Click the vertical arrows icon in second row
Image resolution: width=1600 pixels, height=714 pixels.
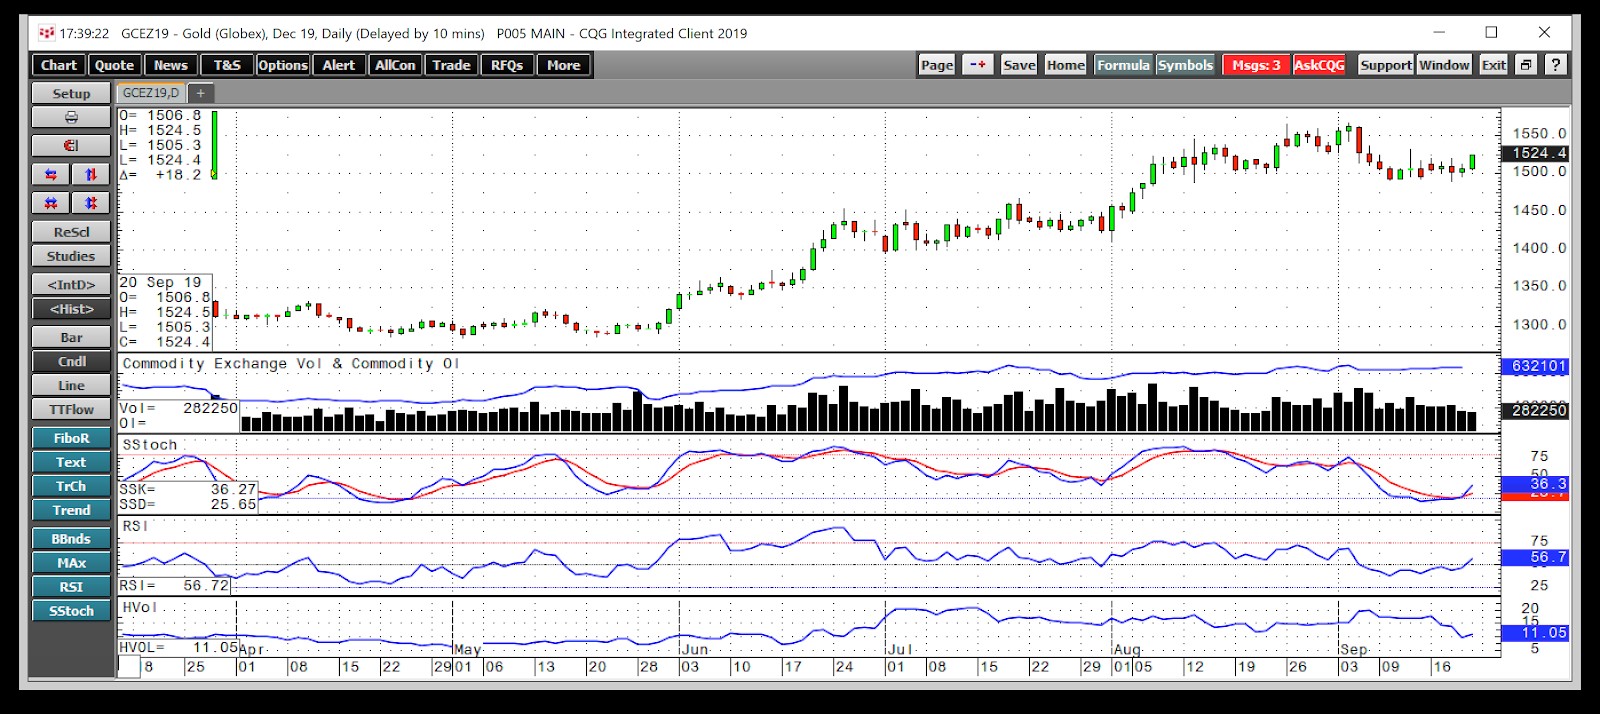pyautogui.click(x=91, y=203)
